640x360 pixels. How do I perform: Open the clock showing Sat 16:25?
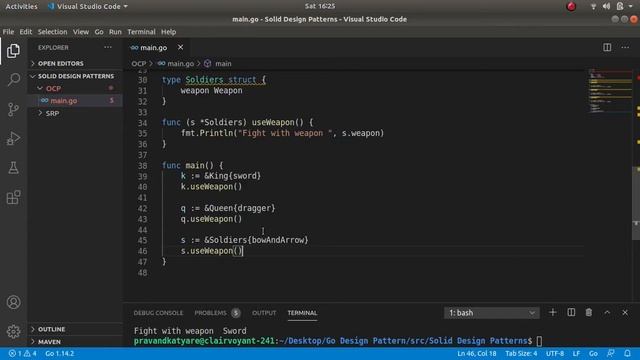[x=320, y=6]
